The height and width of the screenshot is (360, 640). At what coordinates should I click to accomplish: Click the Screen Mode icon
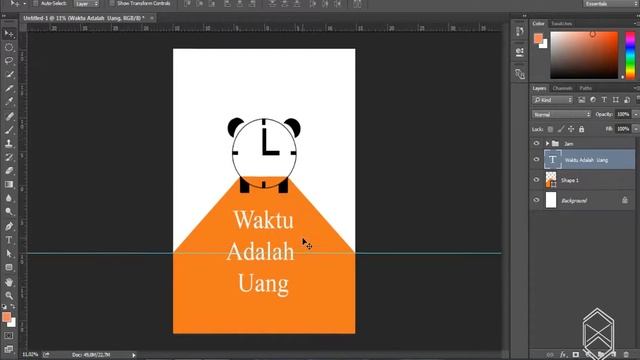pyautogui.click(x=9, y=349)
